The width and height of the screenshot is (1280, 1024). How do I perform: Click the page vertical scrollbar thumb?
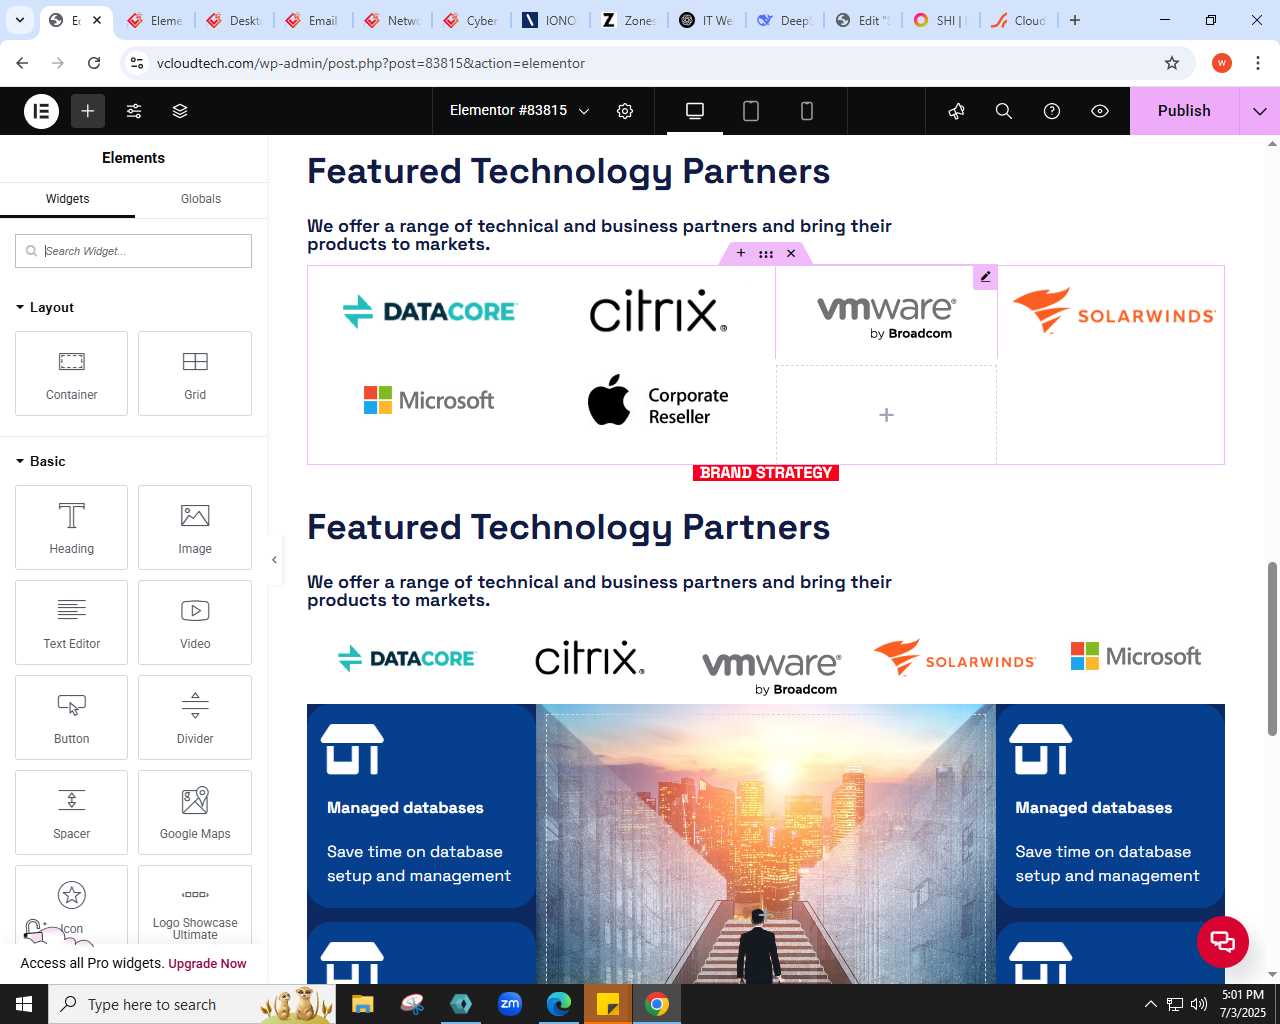pos(1272,648)
